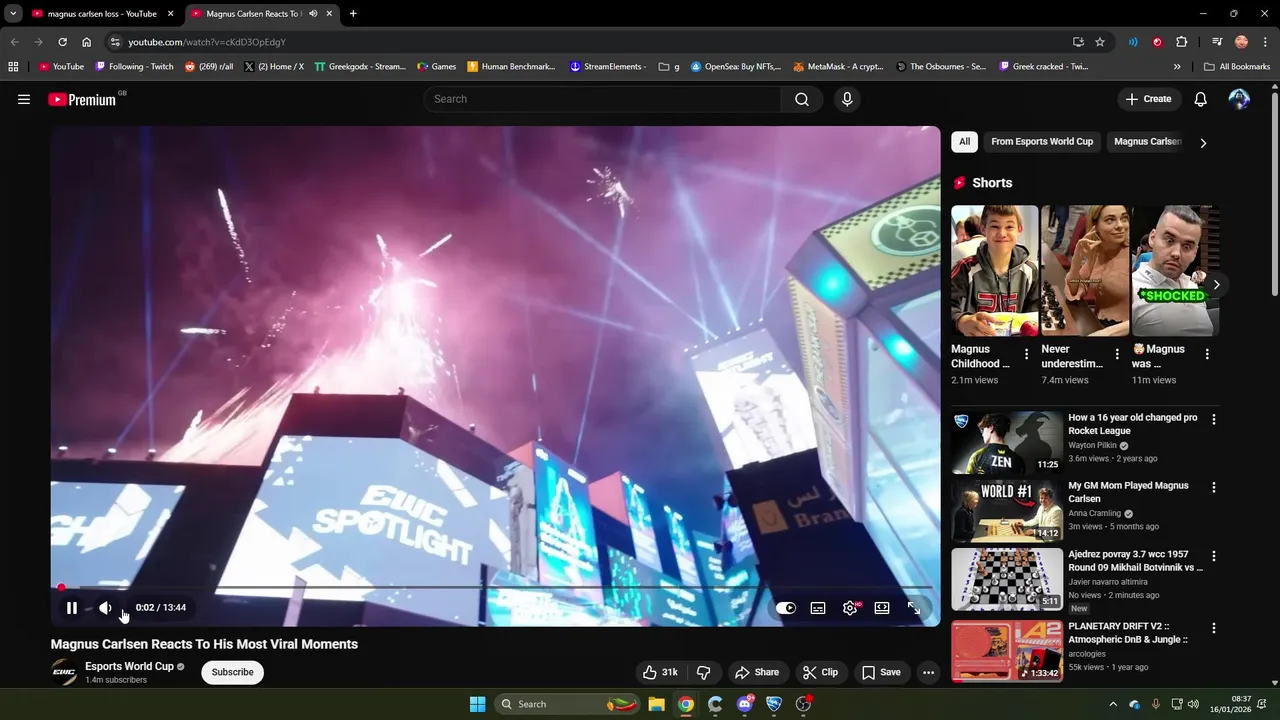
Task: Open Esports World Cup channel name
Action: (x=129, y=666)
